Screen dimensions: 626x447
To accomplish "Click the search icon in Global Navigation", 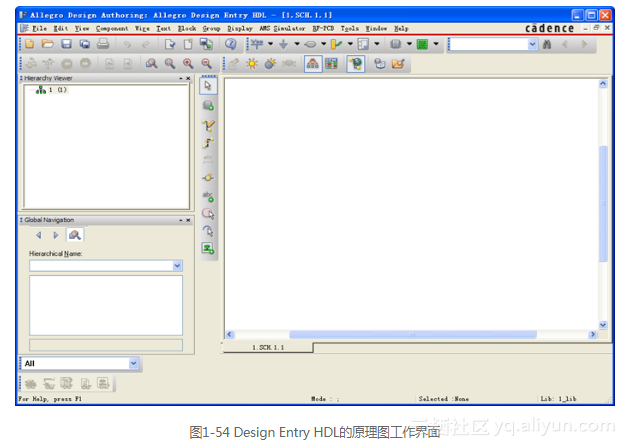I will (x=75, y=235).
